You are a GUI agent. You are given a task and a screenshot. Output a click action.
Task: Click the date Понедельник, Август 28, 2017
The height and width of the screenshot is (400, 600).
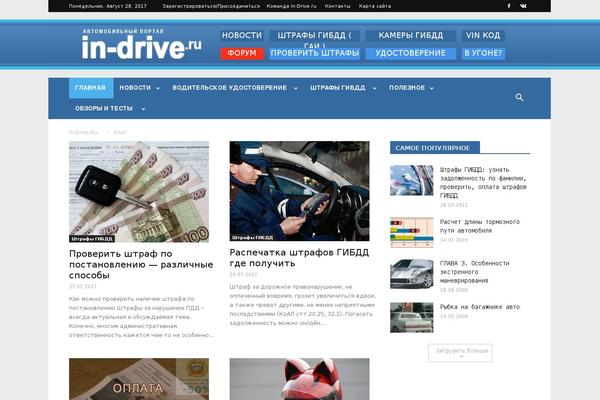[x=108, y=6]
